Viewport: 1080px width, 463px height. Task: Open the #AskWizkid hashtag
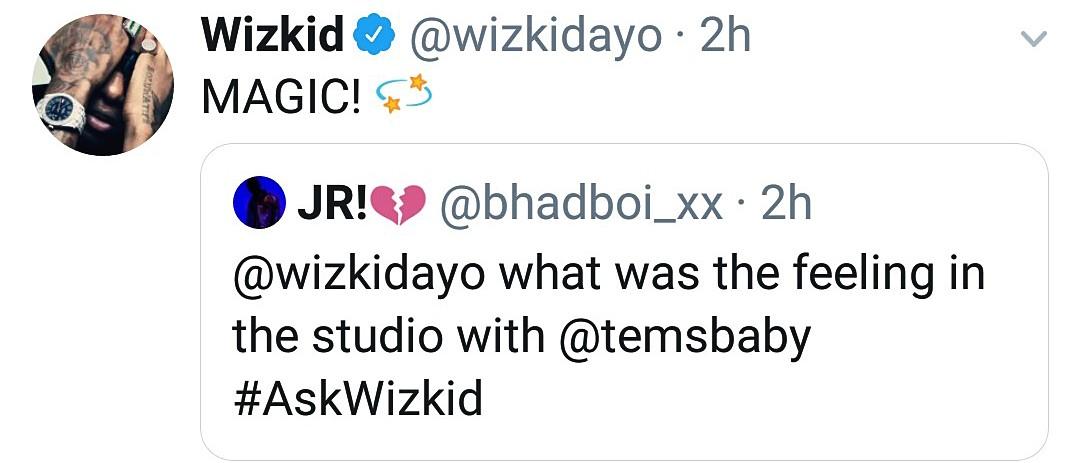pyautogui.click(x=357, y=400)
